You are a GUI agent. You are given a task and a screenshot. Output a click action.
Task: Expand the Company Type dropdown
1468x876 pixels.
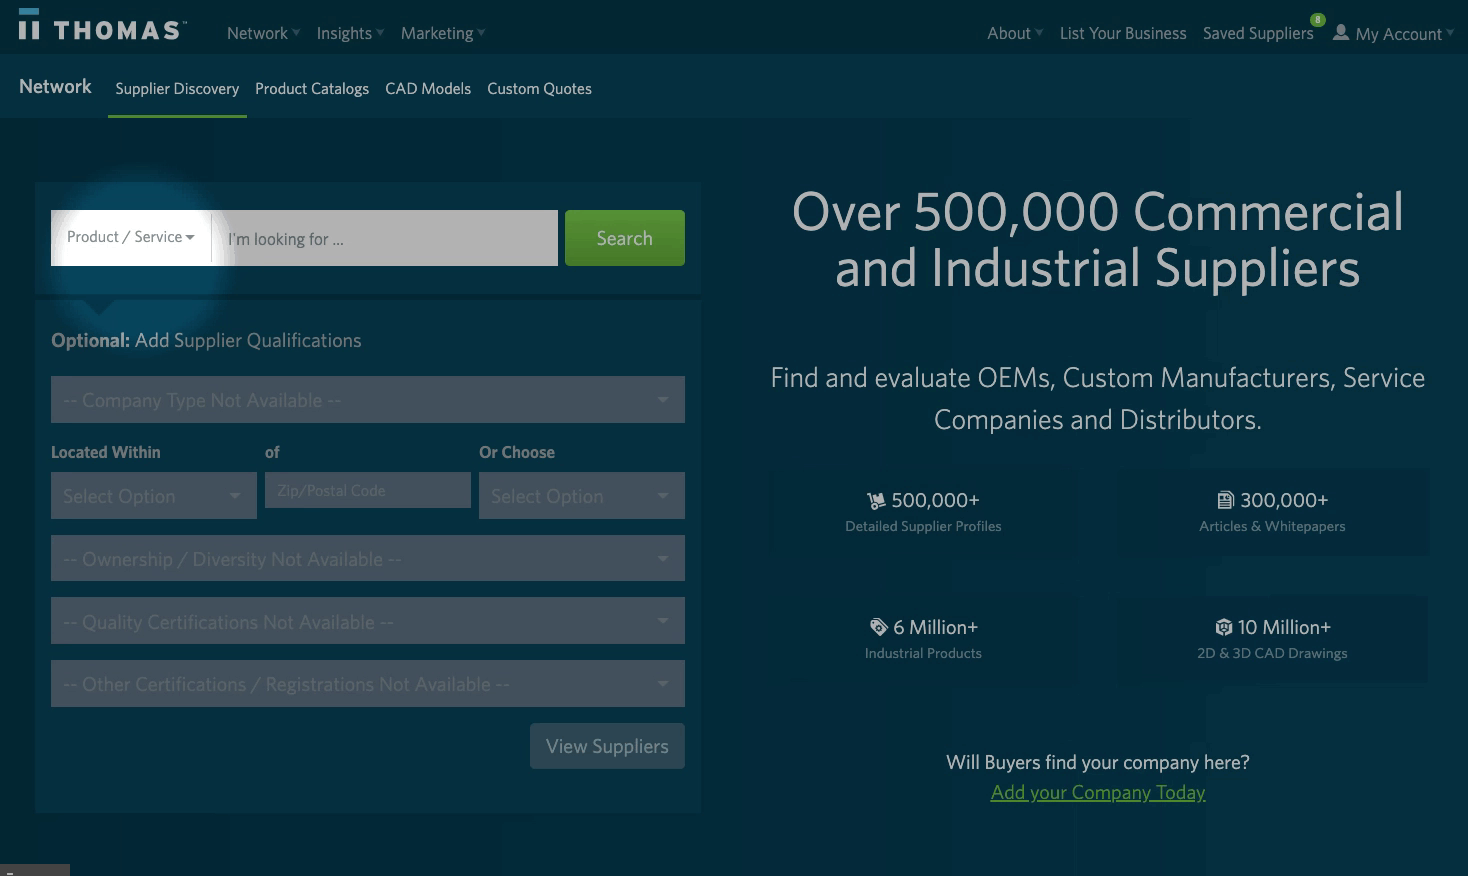[x=367, y=400]
